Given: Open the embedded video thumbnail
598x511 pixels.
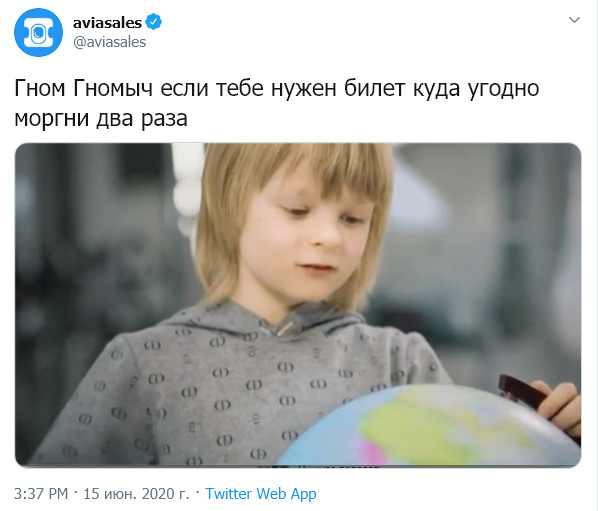Looking at the screenshot, I should 298,305.
